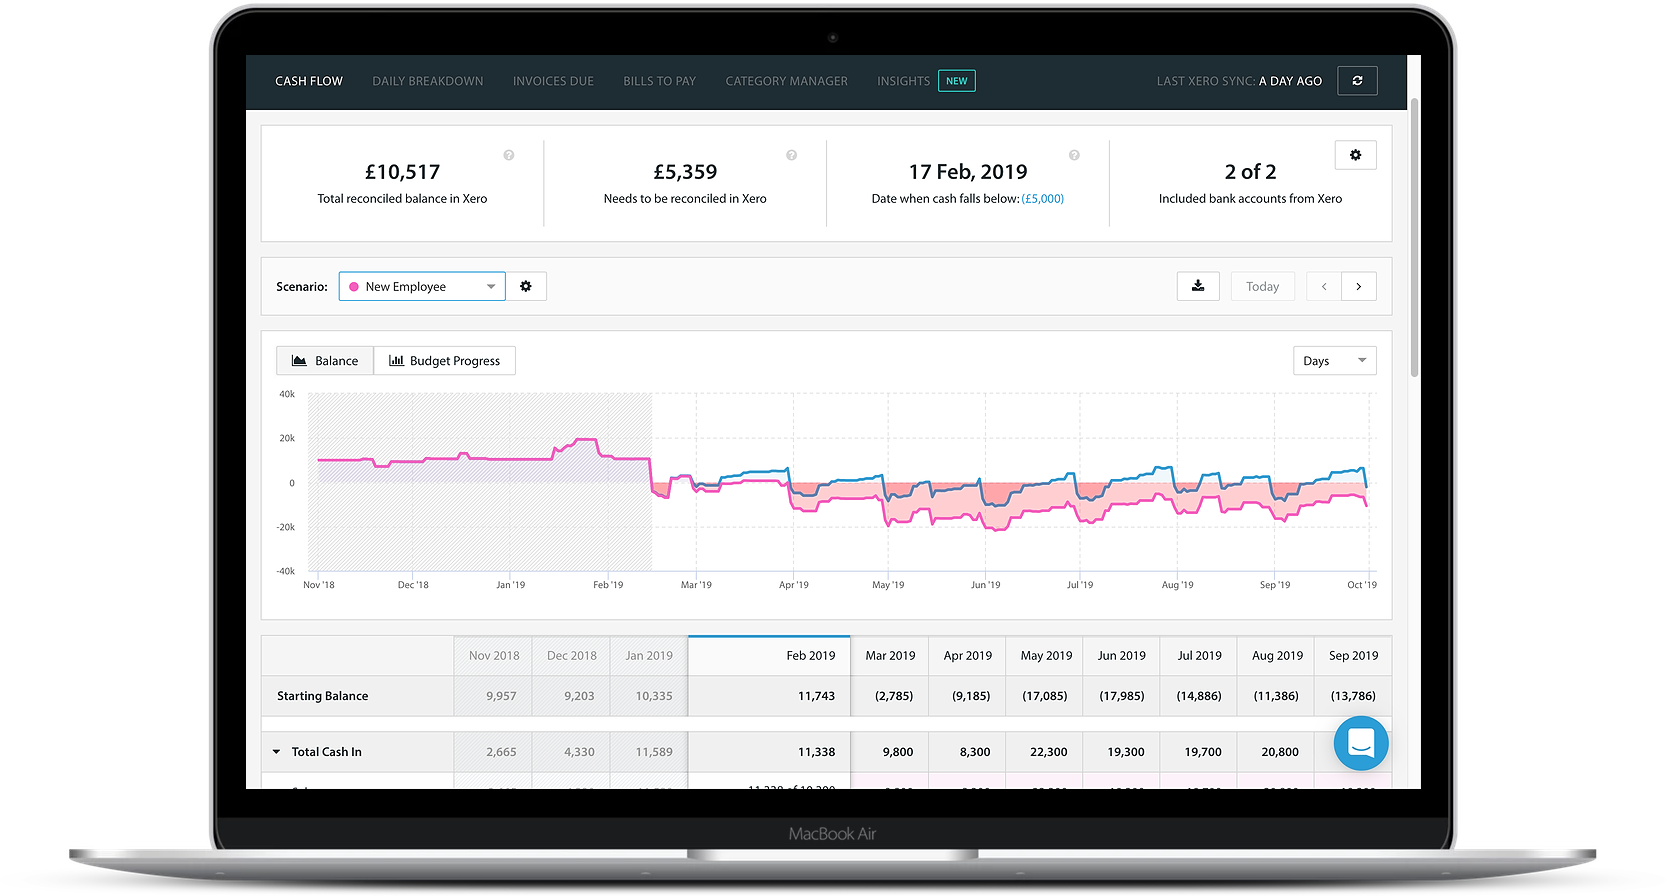
Task: Open bank accounts settings gear
Action: pos(1355,155)
